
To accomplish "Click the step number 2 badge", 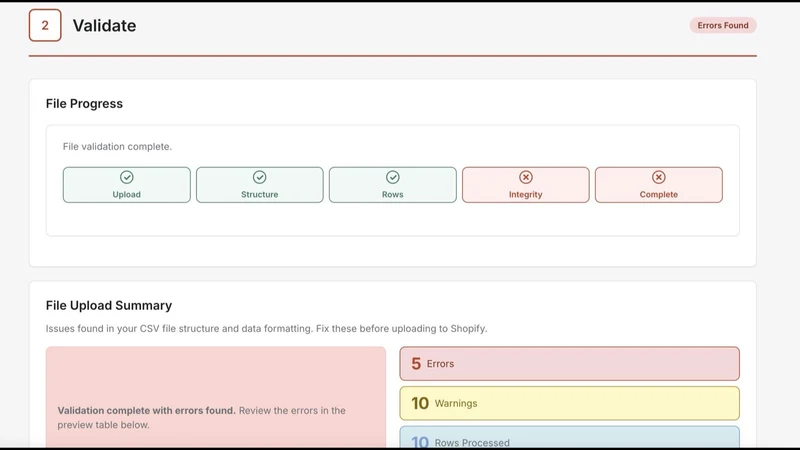I will click(45, 25).
